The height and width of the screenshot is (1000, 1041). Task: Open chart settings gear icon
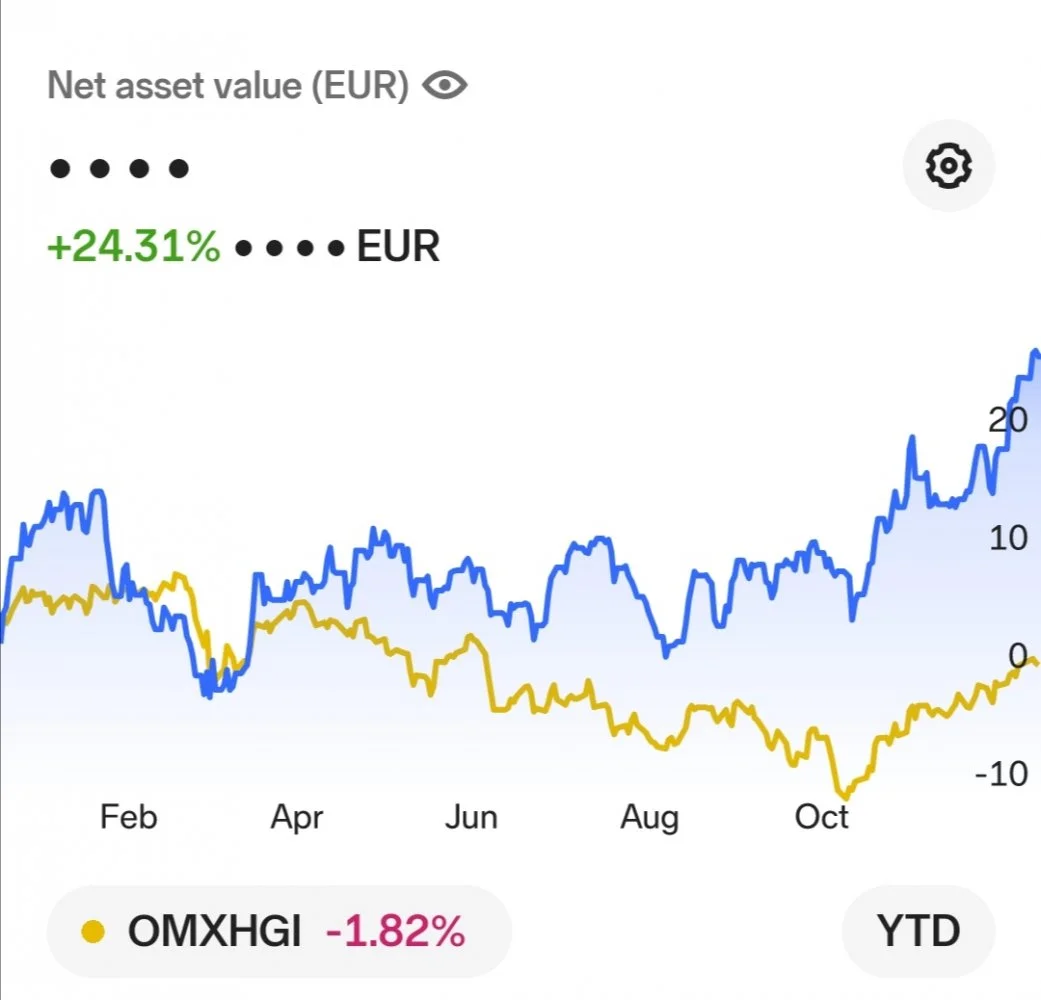tap(948, 166)
